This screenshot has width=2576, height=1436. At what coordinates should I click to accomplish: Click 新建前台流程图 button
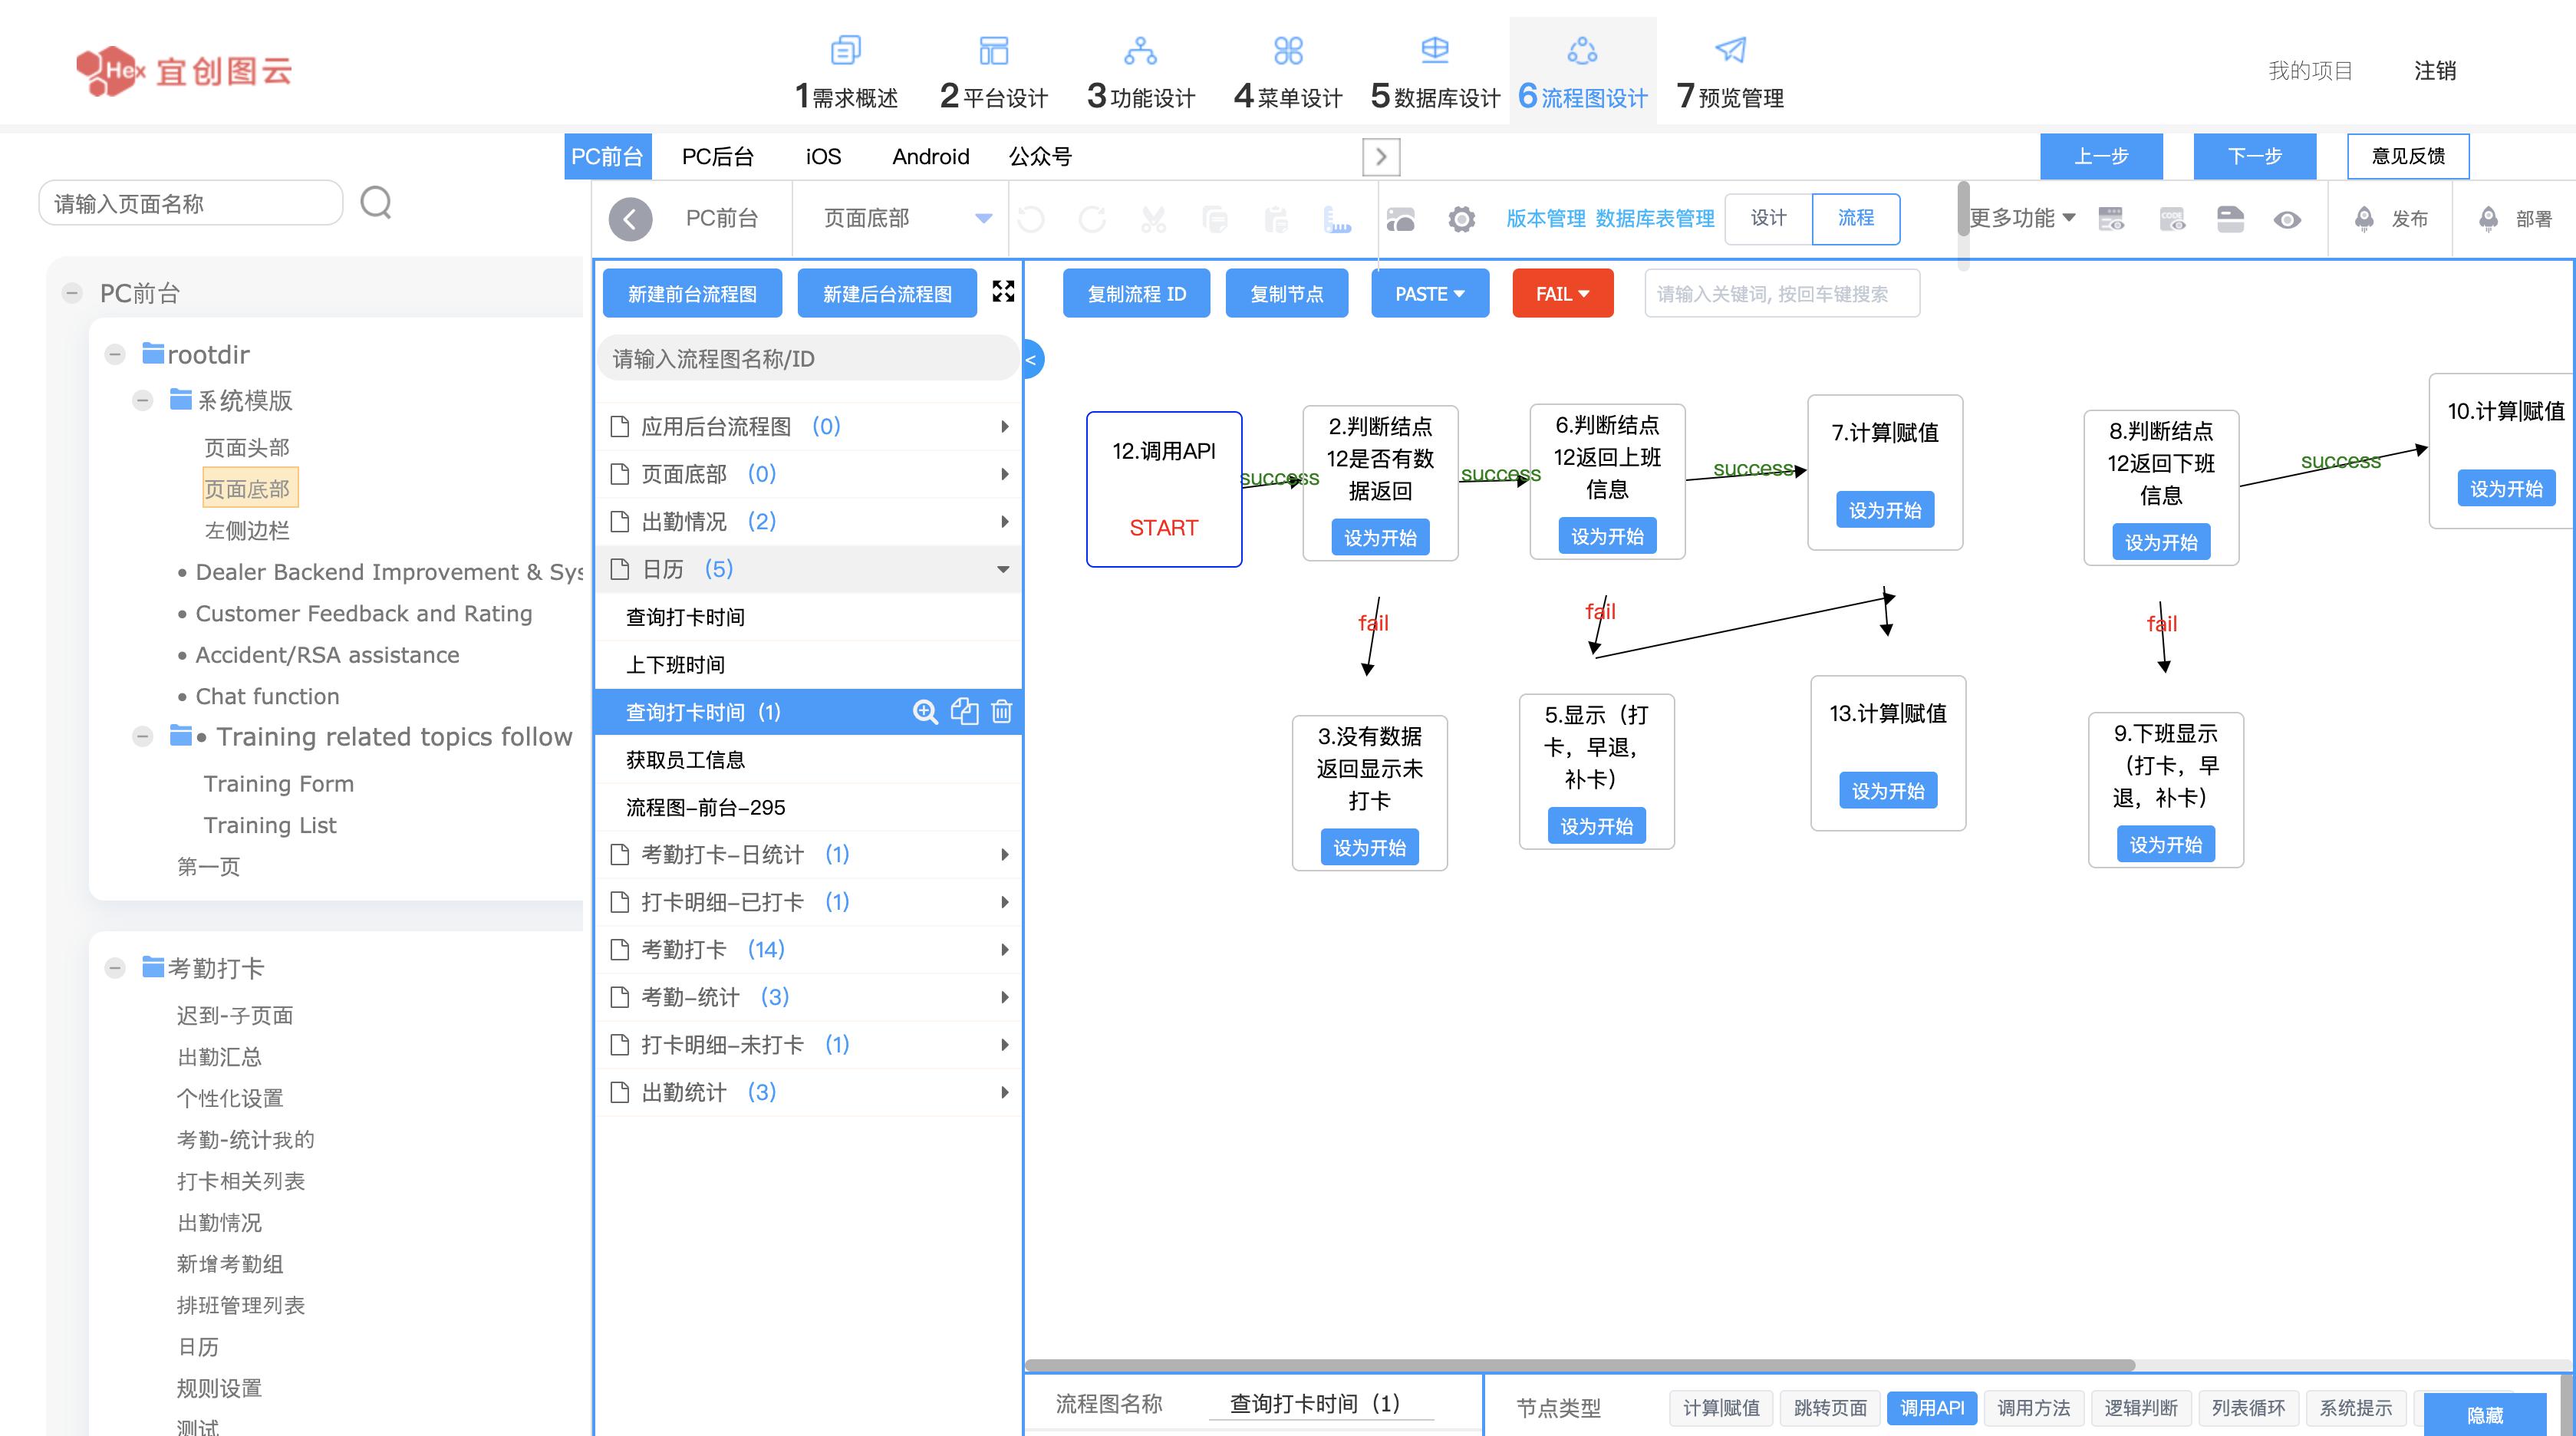(x=692, y=294)
